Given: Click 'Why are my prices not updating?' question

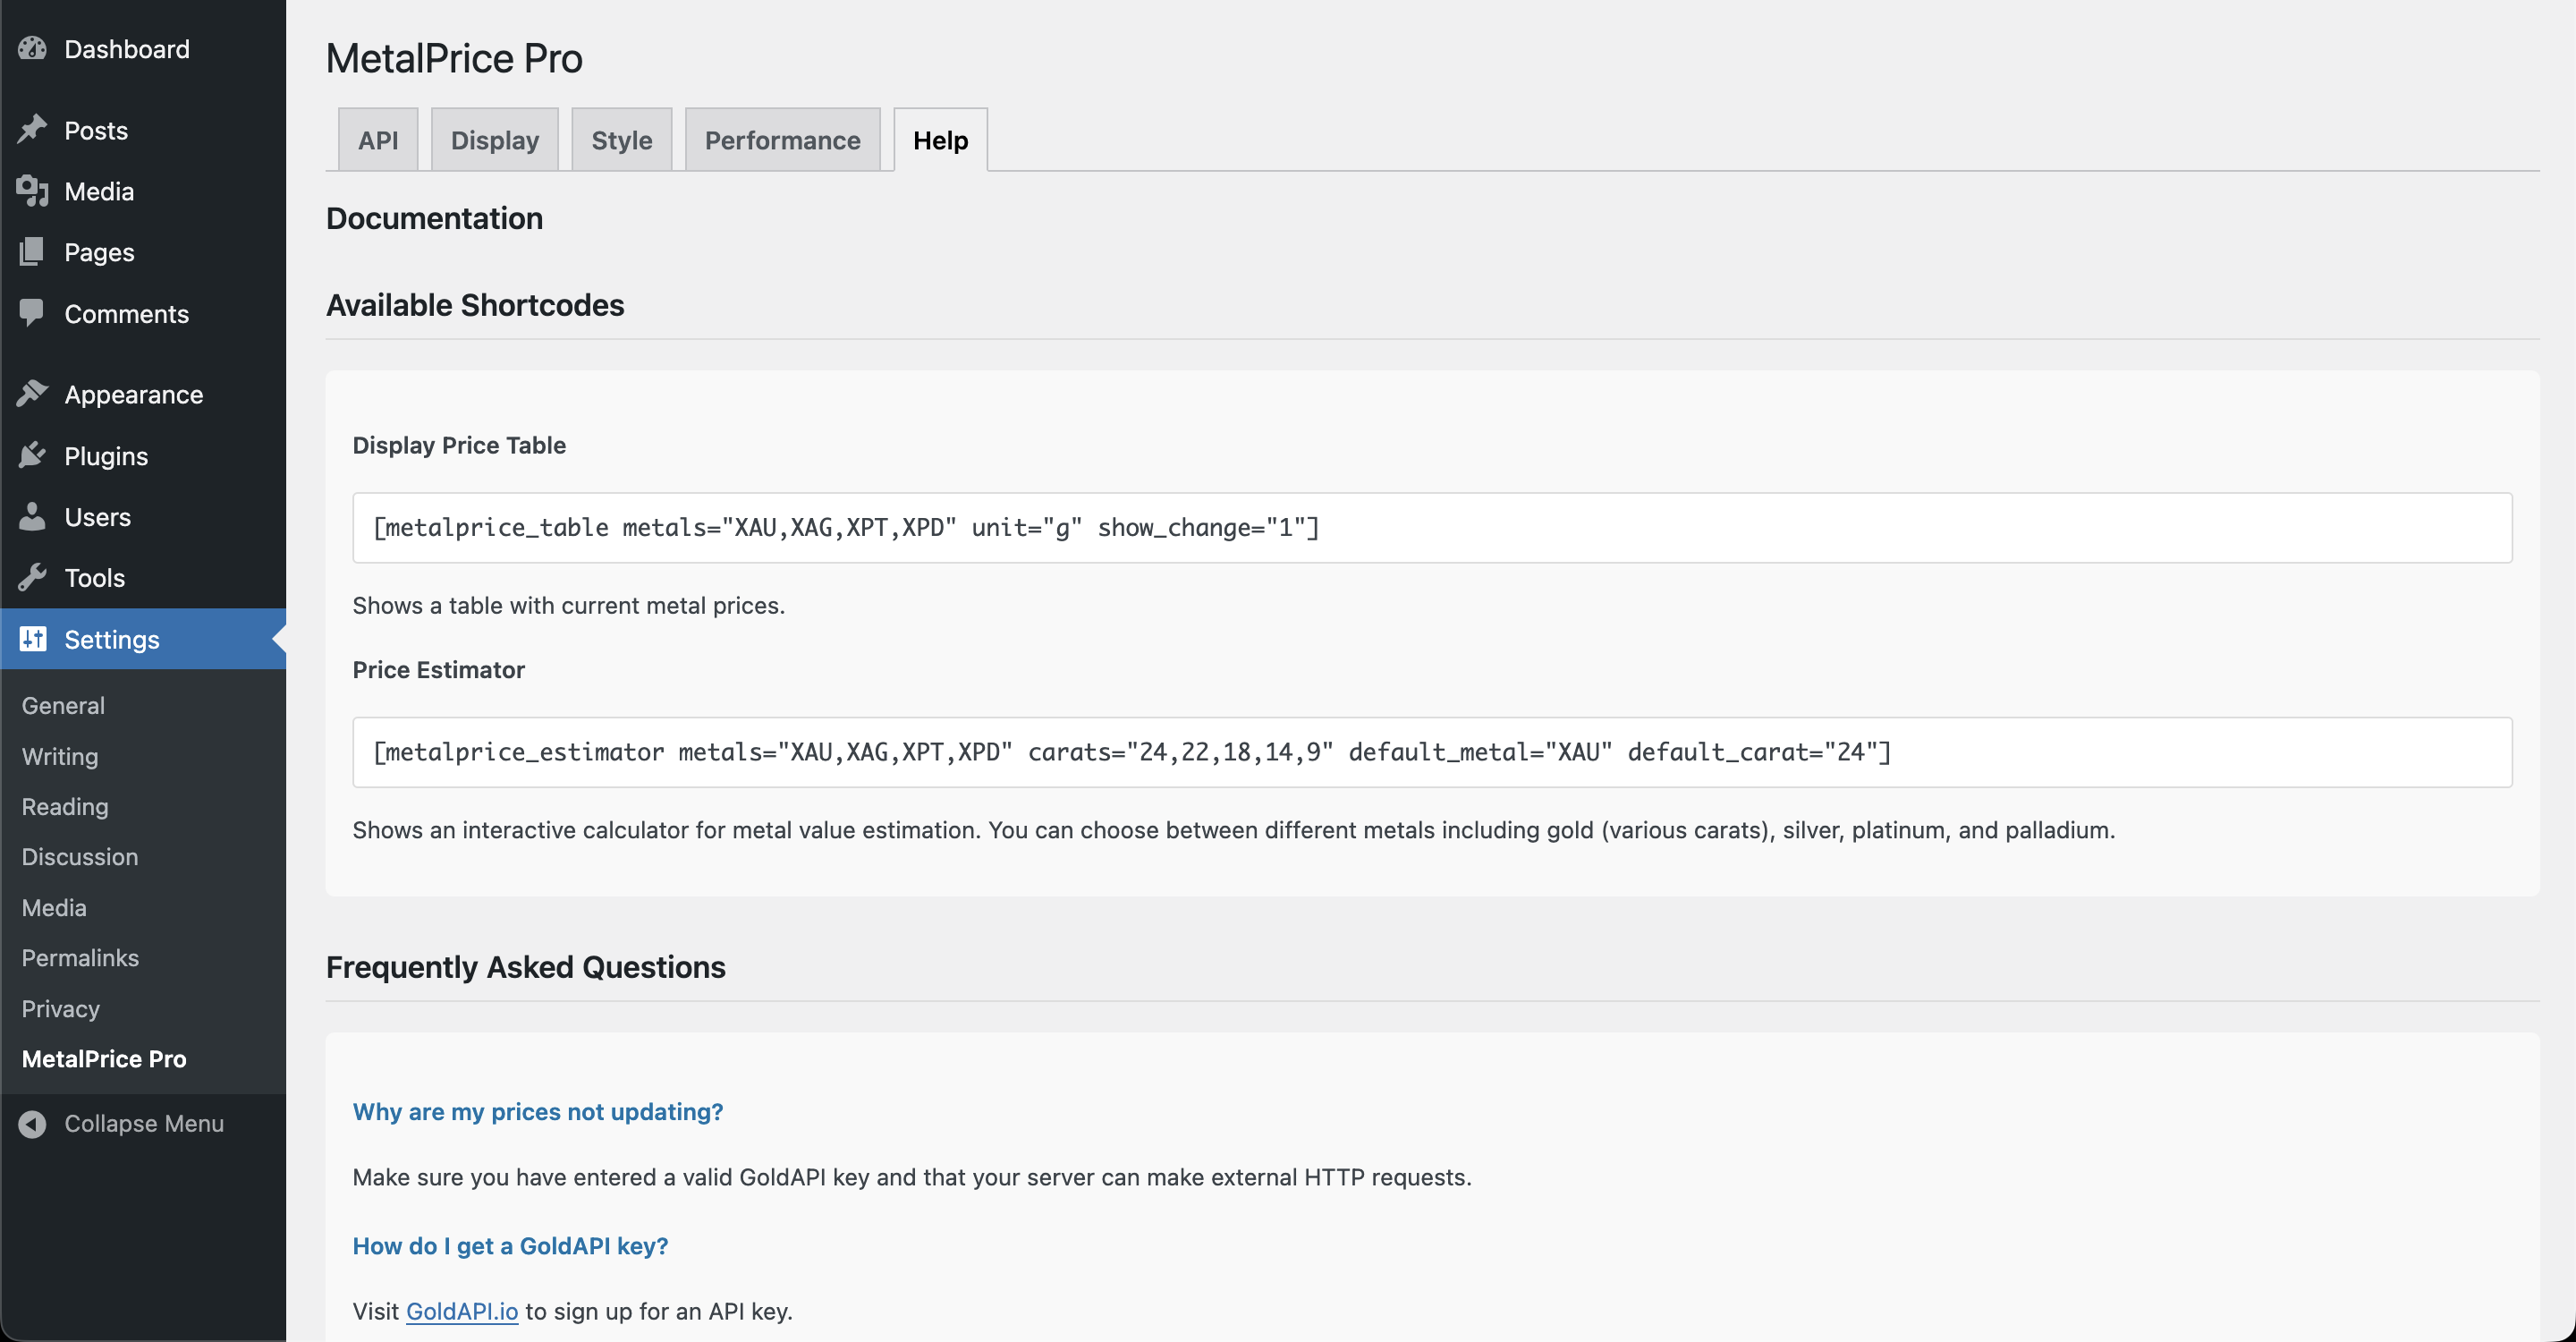Looking at the screenshot, I should pos(537,1112).
